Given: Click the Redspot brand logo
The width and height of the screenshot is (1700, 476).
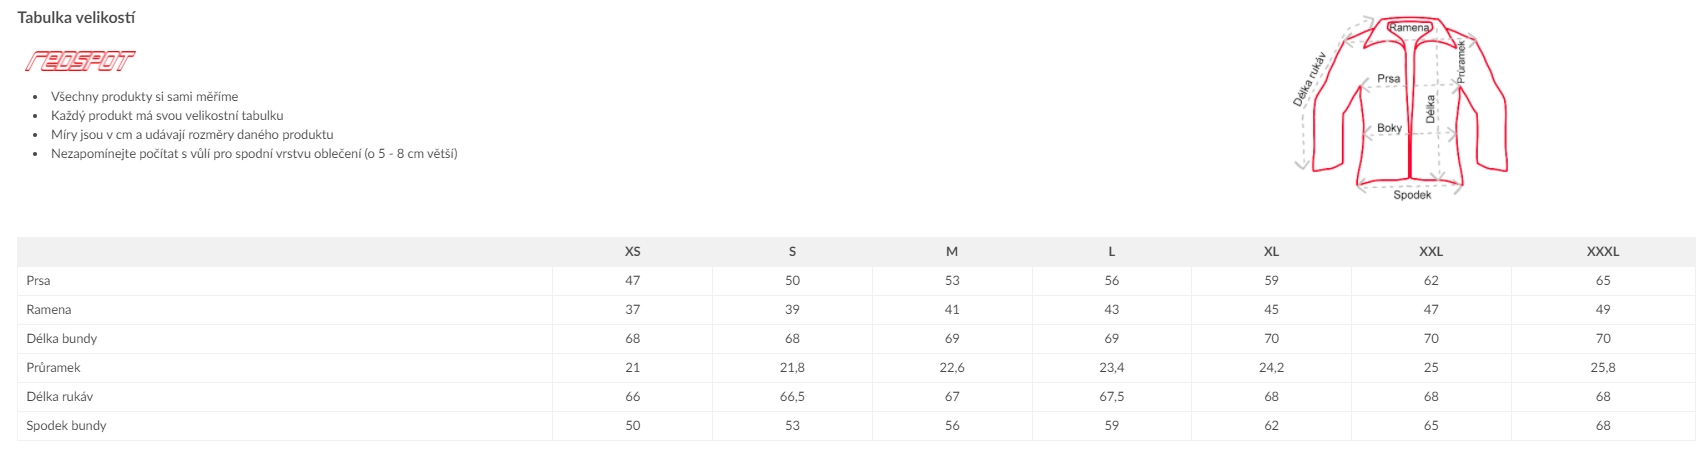Looking at the screenshot, I should [x=80, y=61].
